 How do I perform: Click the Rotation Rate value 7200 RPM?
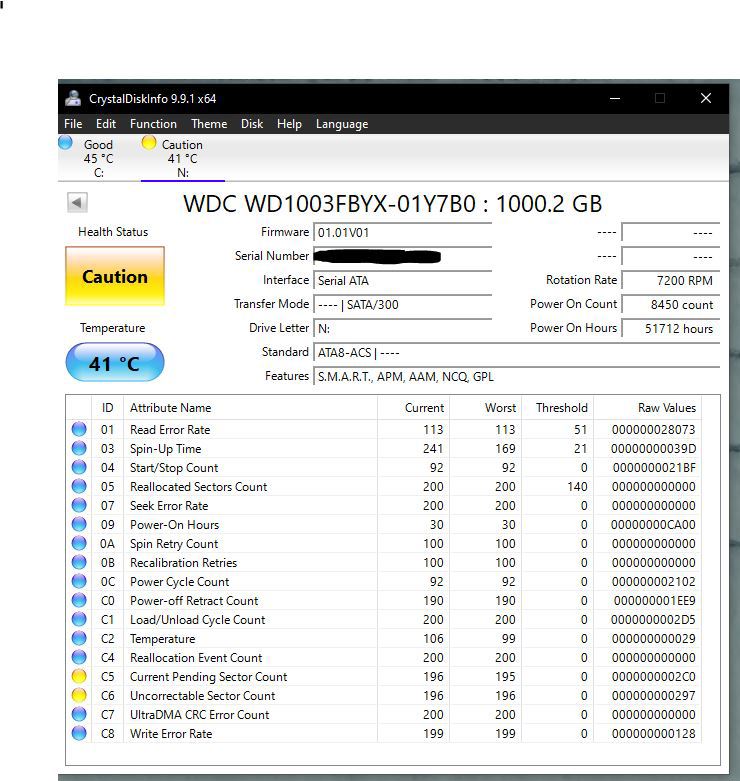(x=671, y=280)
